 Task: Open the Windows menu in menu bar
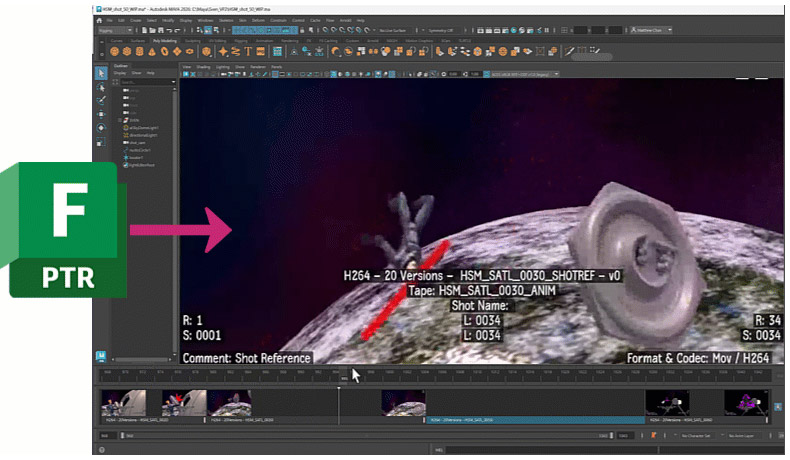coord(205,20)
